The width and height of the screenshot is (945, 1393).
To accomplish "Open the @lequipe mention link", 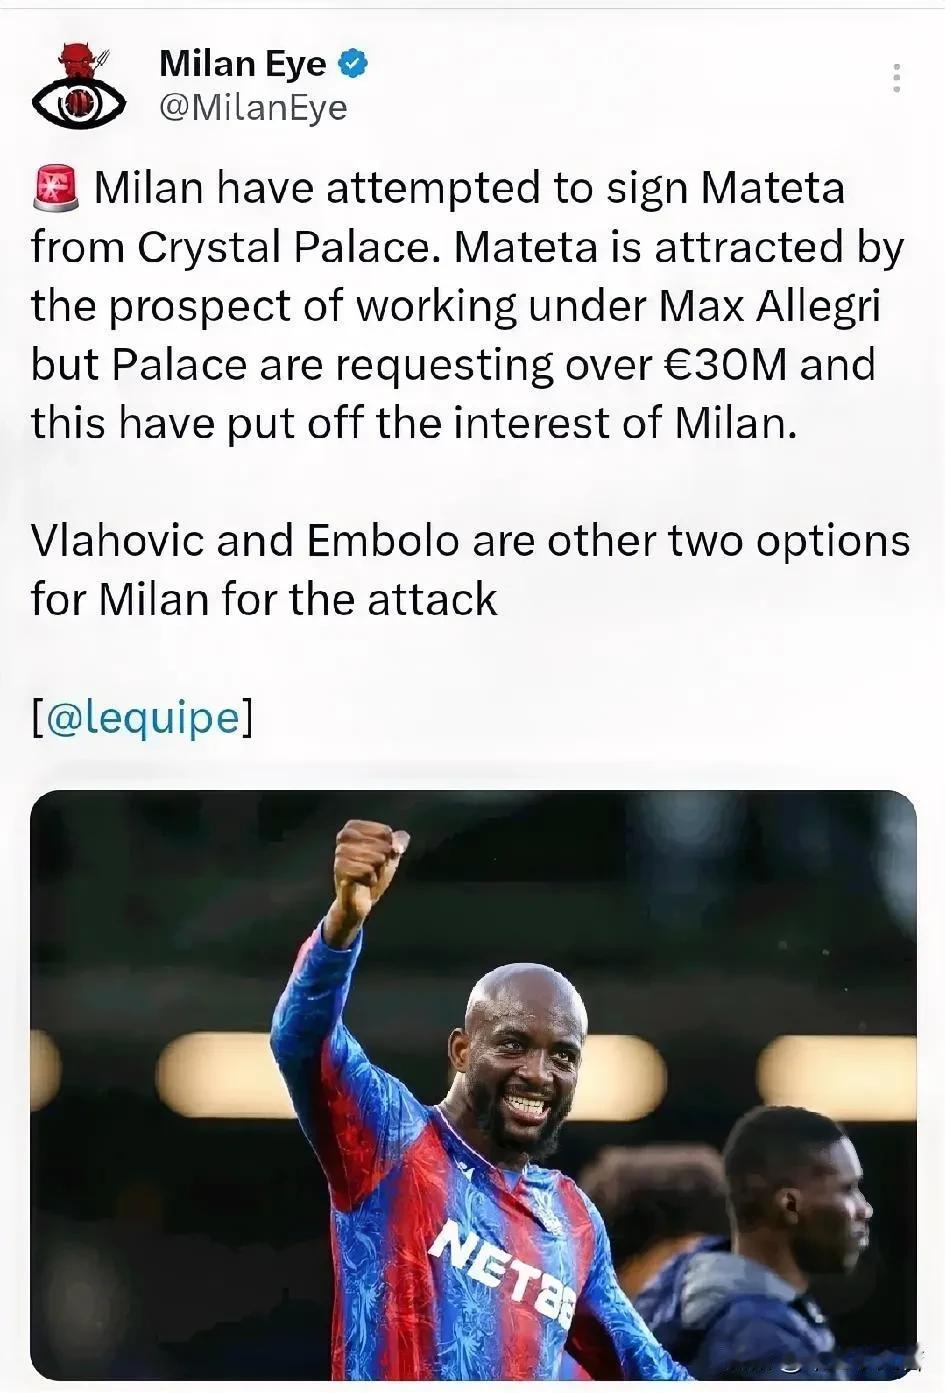I will point(142,717).
